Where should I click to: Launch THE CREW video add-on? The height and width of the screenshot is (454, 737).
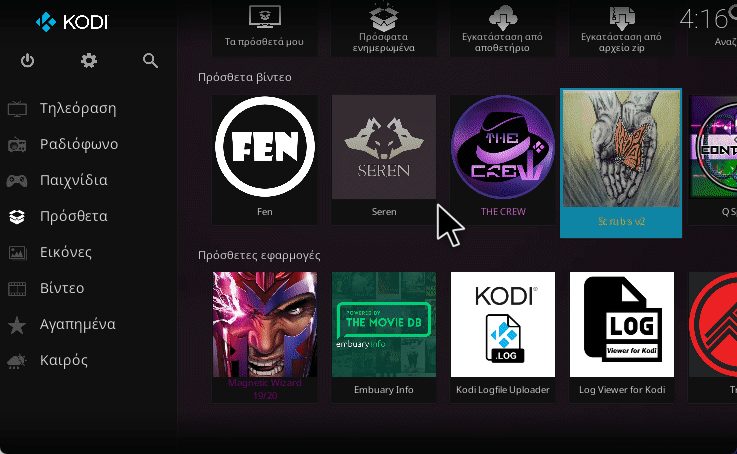[502, 159]
